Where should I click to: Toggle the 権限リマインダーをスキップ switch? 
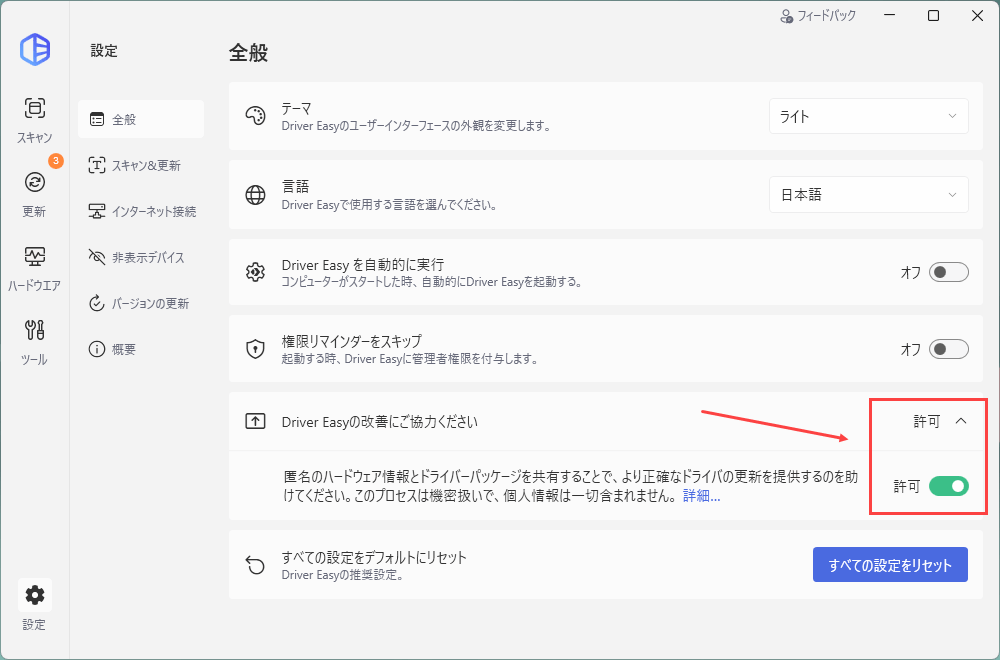click(948, 349)
